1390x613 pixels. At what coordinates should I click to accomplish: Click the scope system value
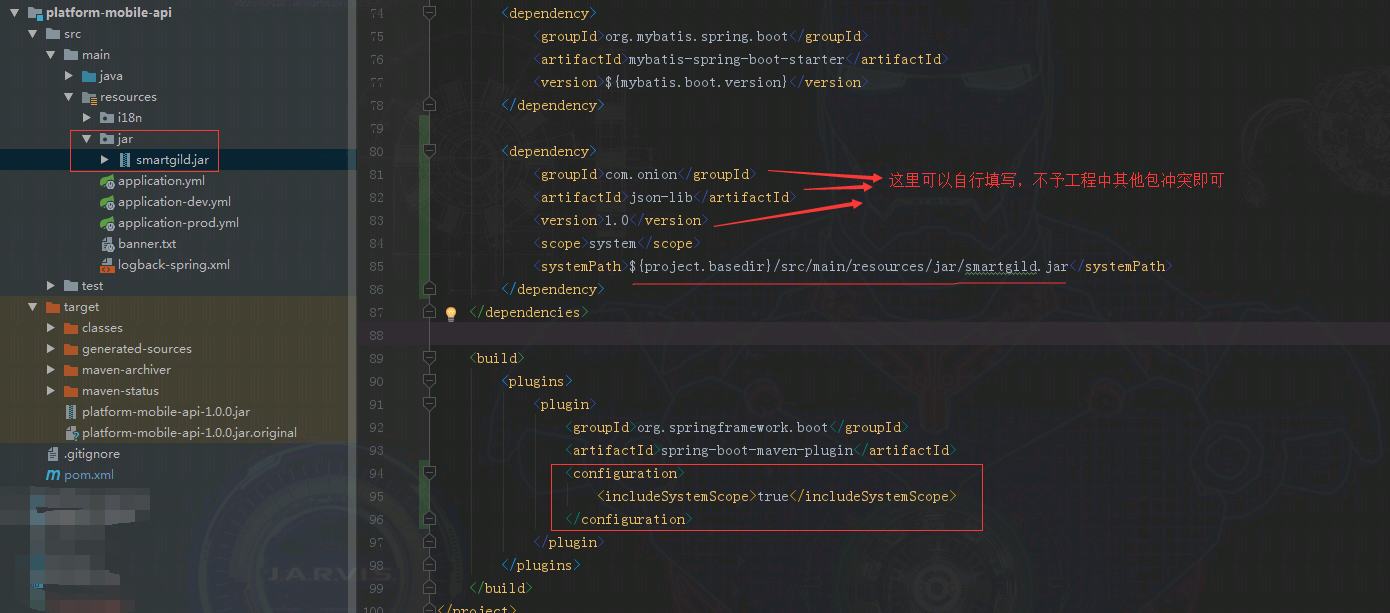pos(613,243)
